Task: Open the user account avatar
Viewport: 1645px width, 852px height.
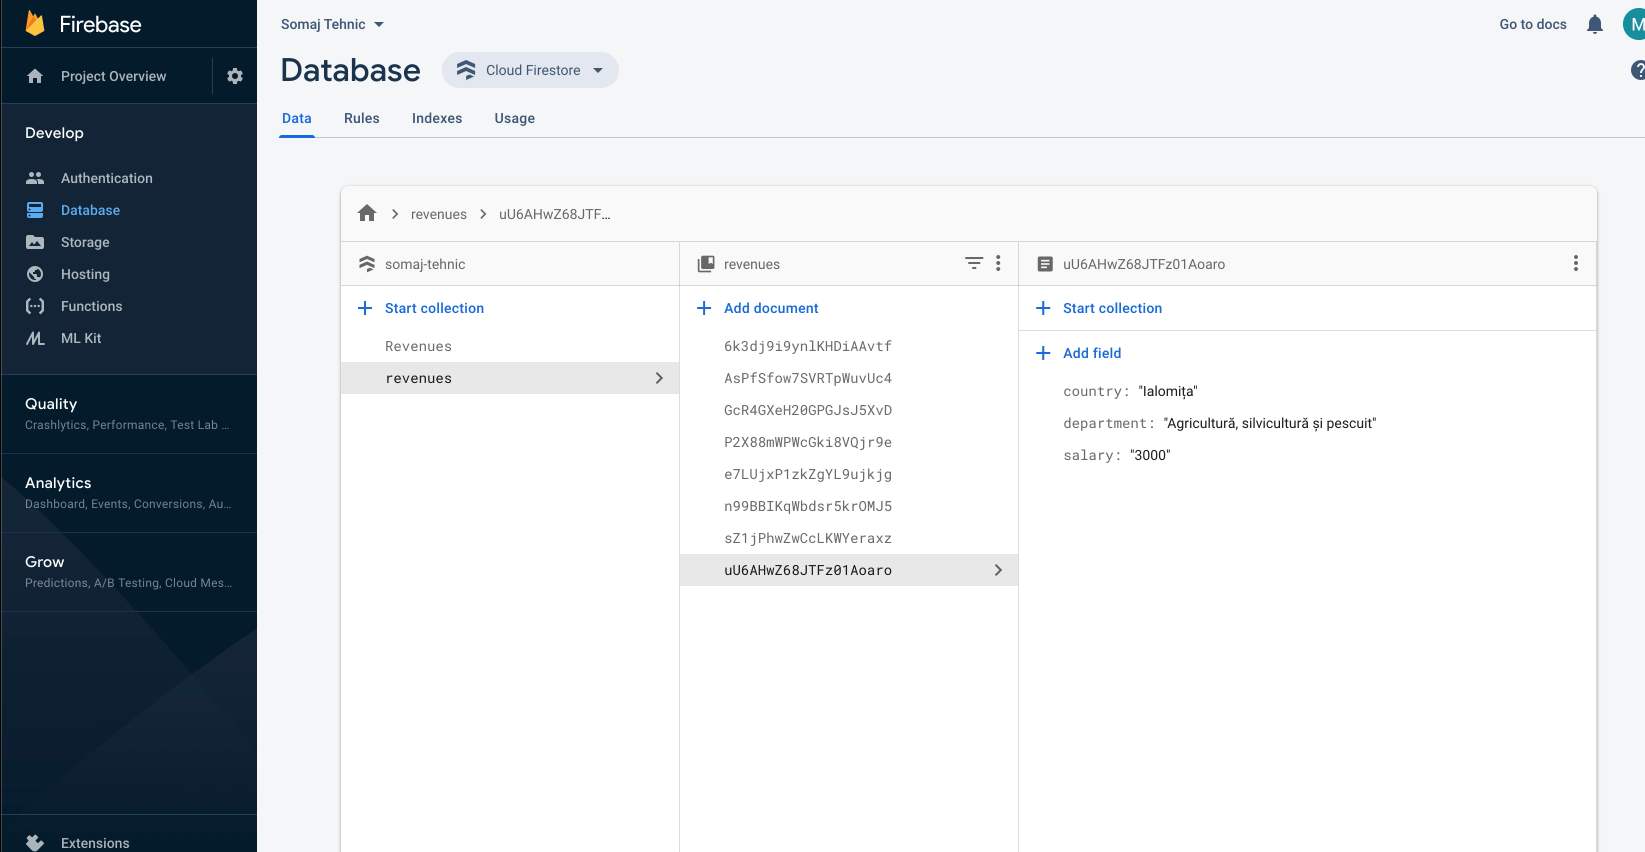Action: [x=1634, y=24]
